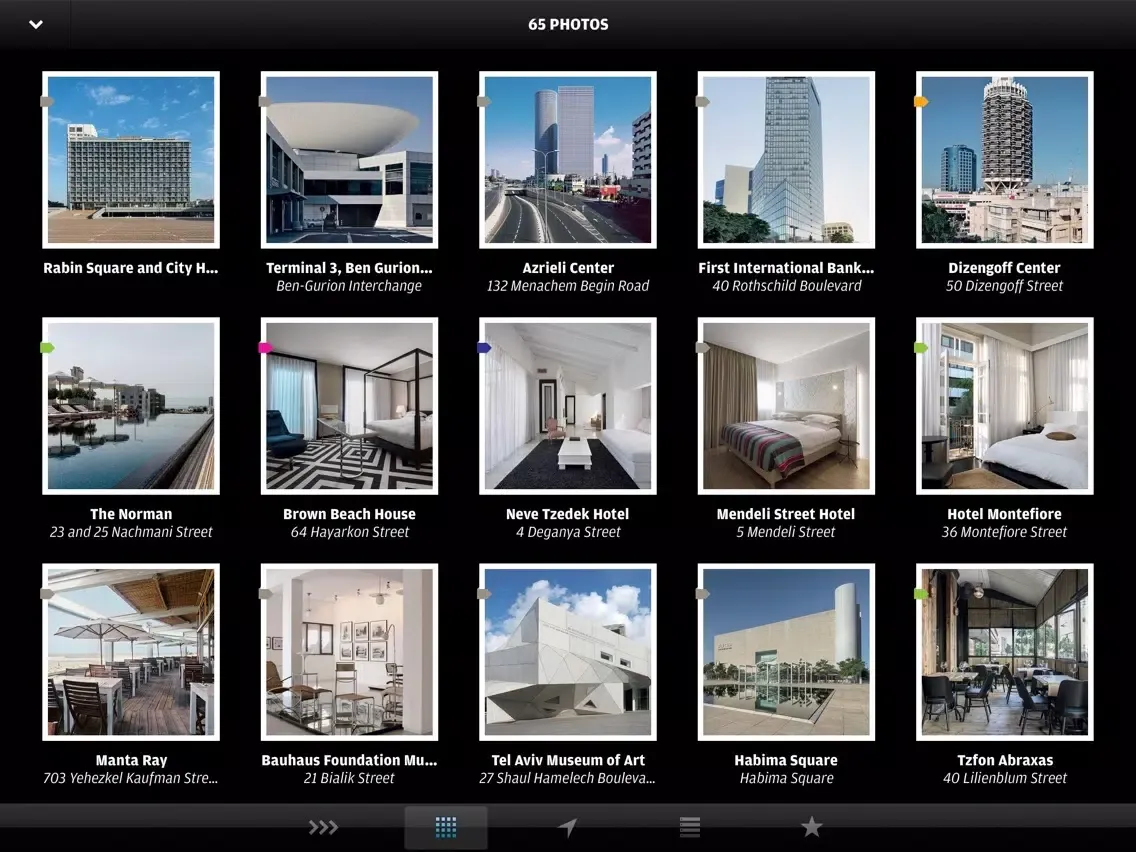
Task: Open the Mendeli Street Hotel photo
Action: (786, 406)
